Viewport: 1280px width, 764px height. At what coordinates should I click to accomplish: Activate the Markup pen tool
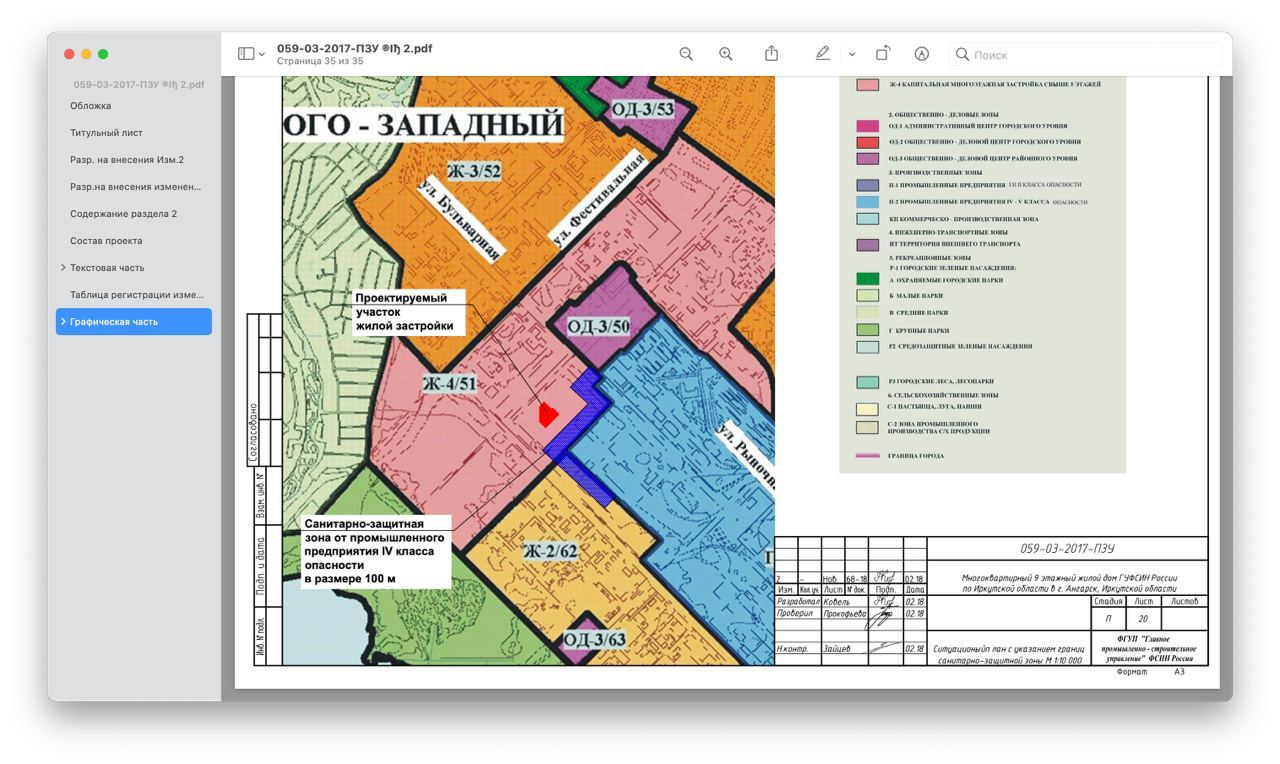822,54
